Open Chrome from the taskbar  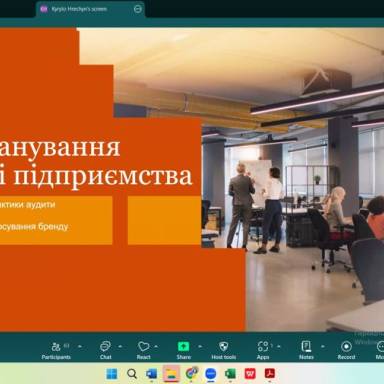click(191, 374)
